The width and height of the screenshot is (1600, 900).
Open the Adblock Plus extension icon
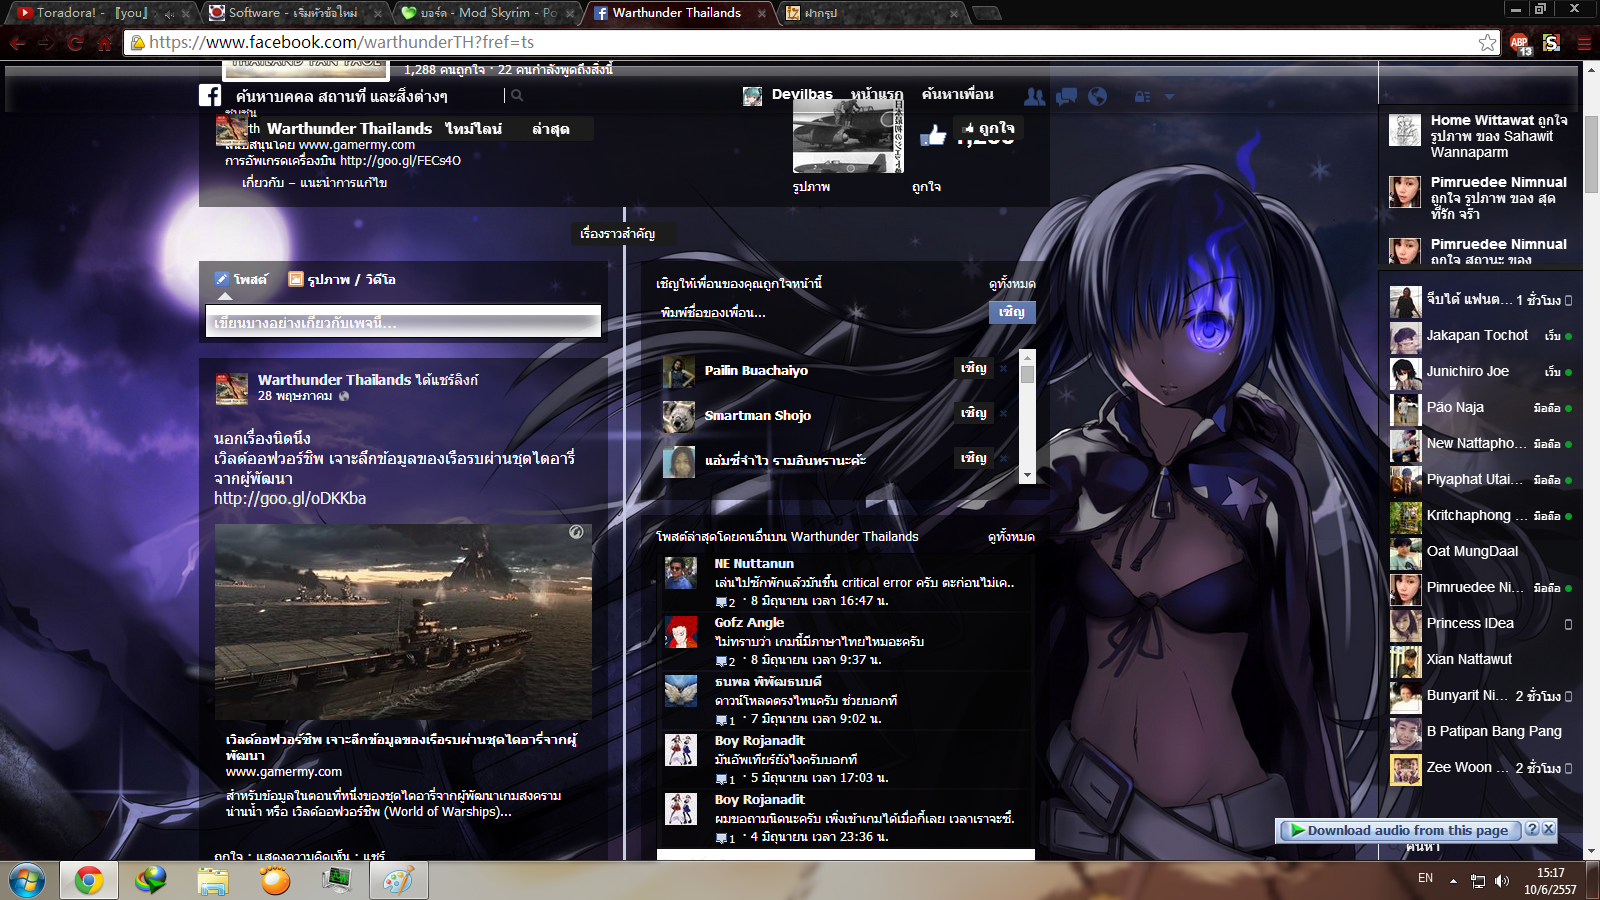pyautogui.click(x=1520, y=43)
